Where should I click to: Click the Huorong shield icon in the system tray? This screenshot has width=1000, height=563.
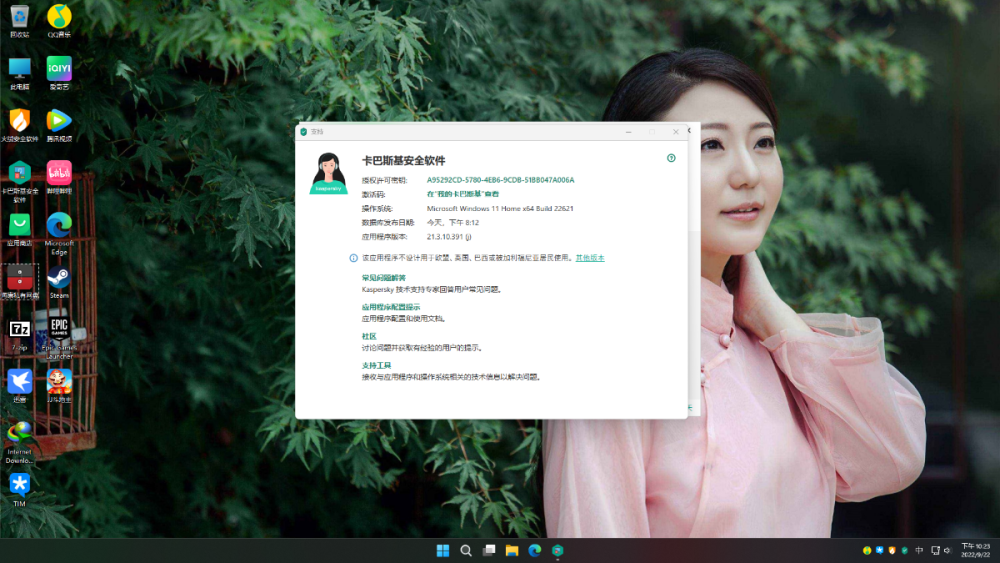[x=892, y=550]
